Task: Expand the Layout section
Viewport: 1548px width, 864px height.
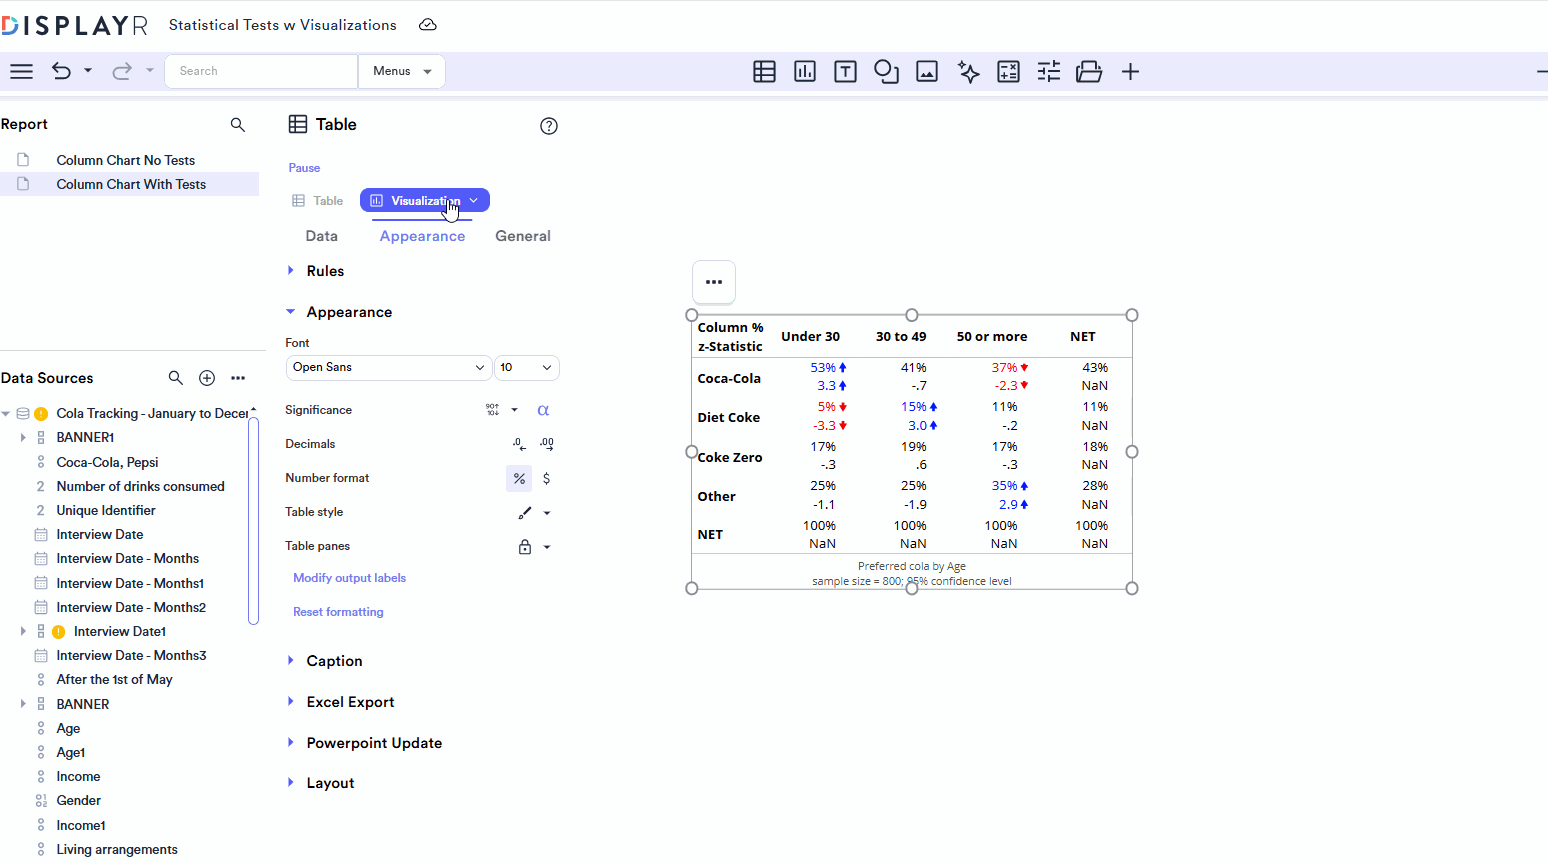Action: [x=291, y=783]
